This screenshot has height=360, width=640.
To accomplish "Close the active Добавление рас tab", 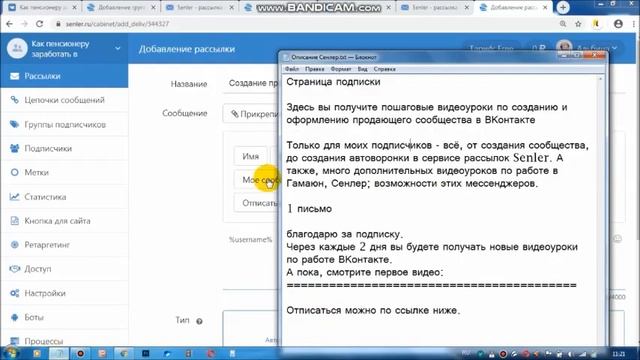I will pos(544,7).
